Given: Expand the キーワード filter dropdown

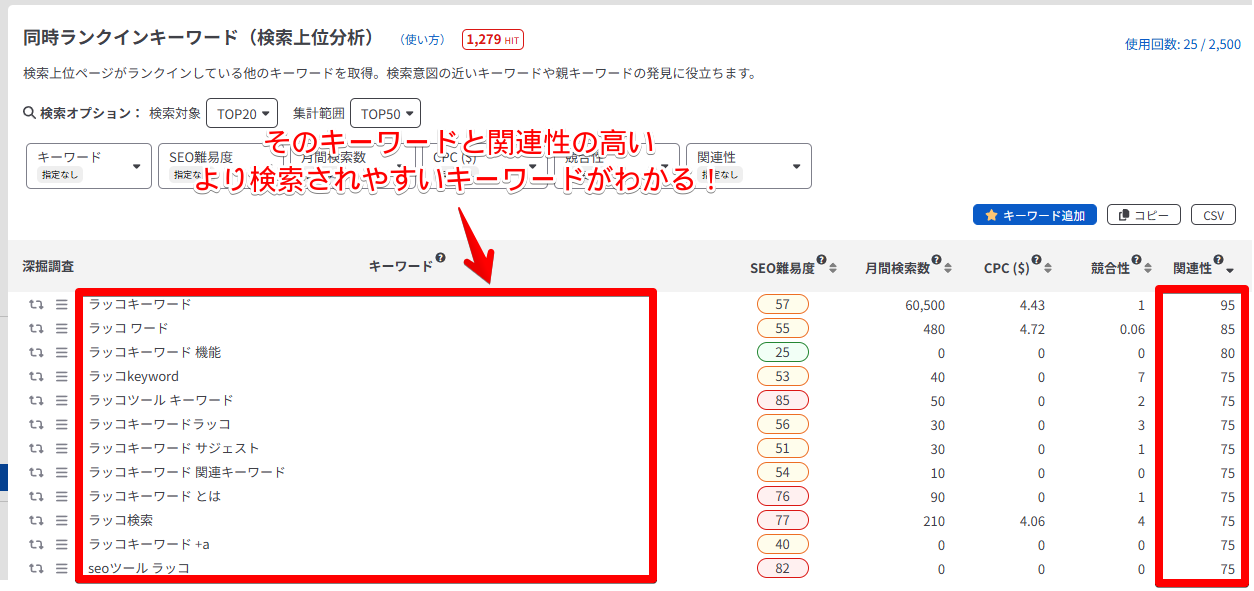Looking at the screenshot, I should pyautogui.click(x=88, y=166).
